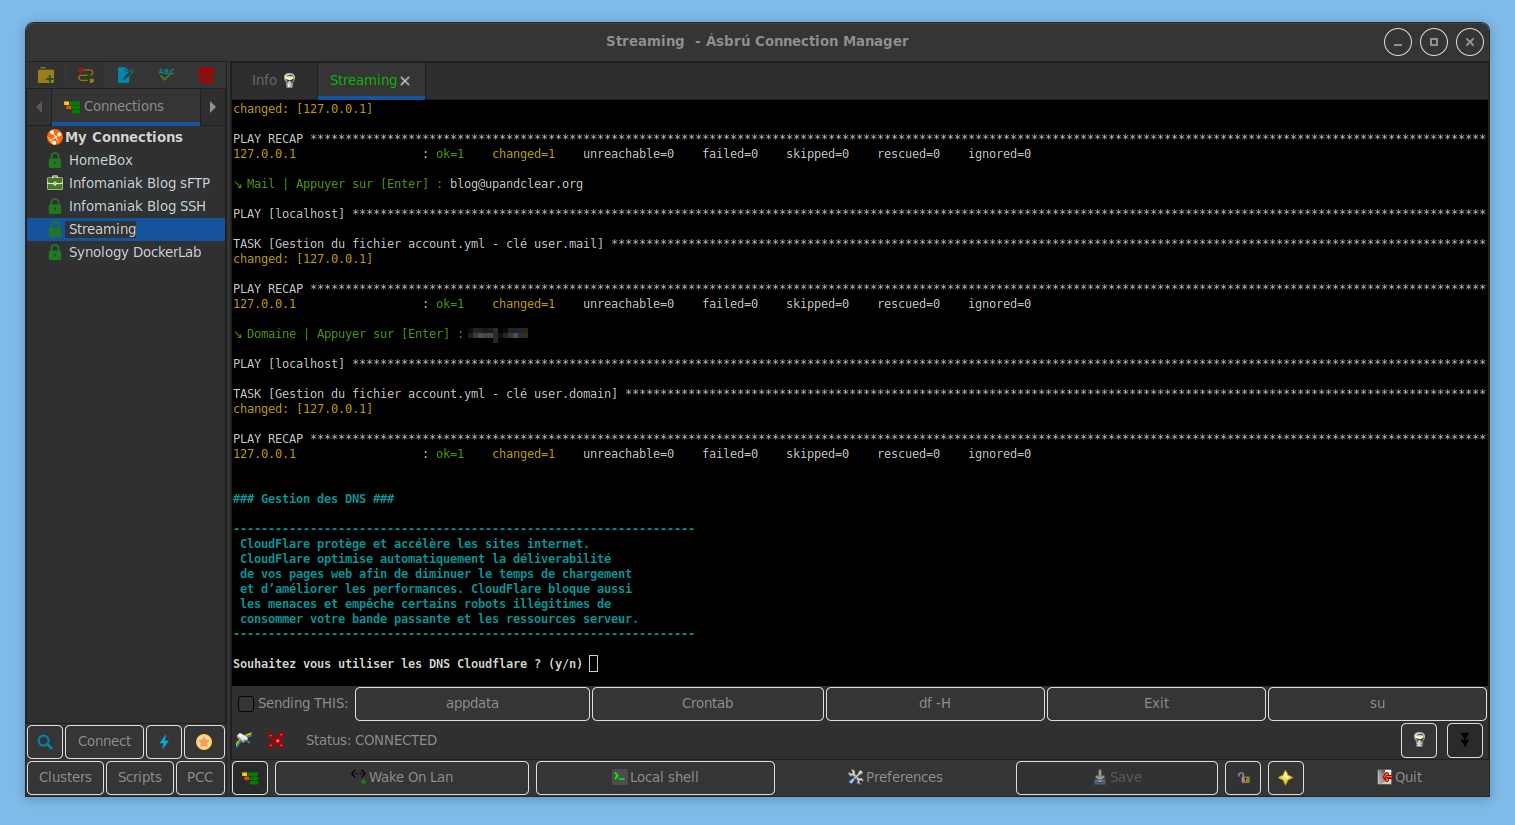The width and height of the screenshot is (1515, 825).
Task: Click the yellow sparkle star icon button
Action: 1286,777
